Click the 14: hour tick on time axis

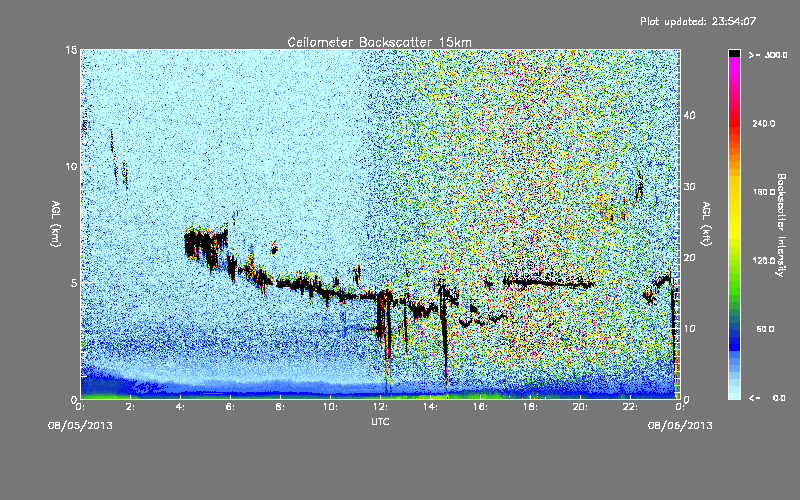click(430, 407)
